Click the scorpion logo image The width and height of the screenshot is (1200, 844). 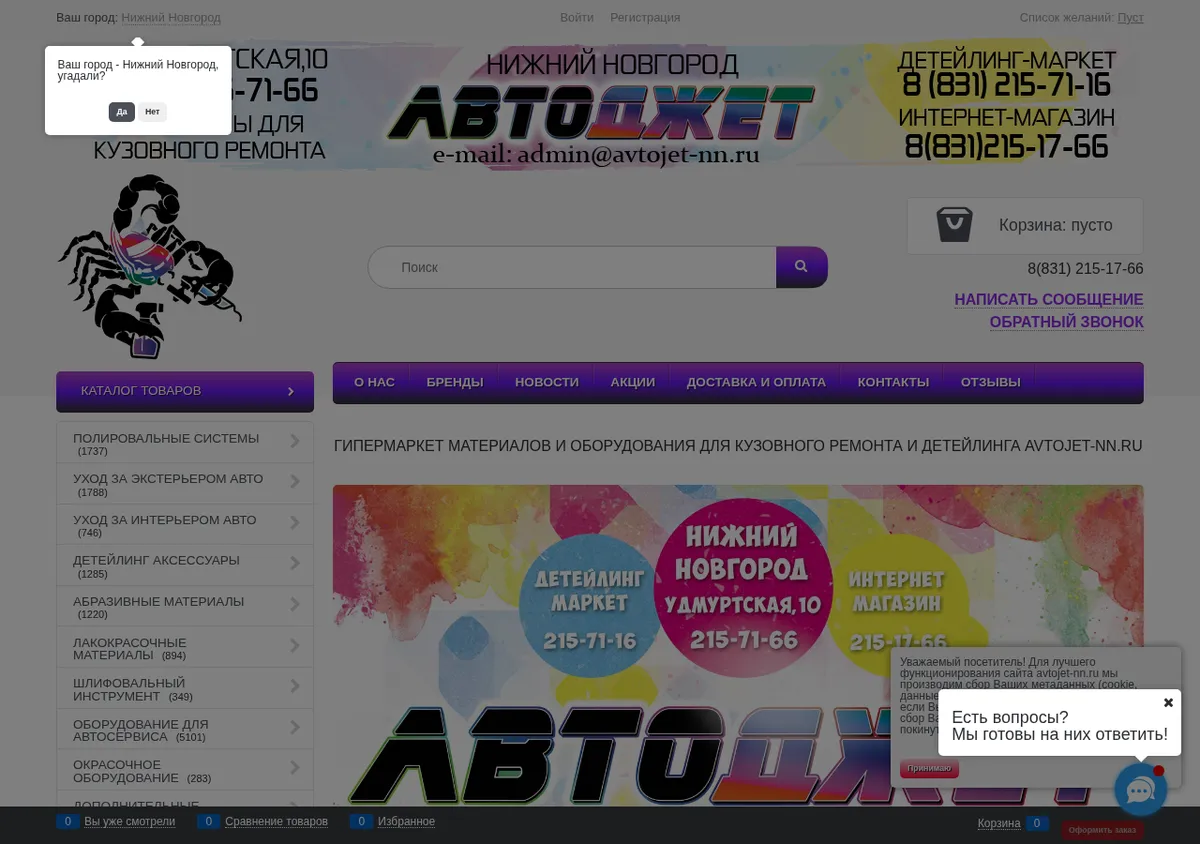coord(150,267)
